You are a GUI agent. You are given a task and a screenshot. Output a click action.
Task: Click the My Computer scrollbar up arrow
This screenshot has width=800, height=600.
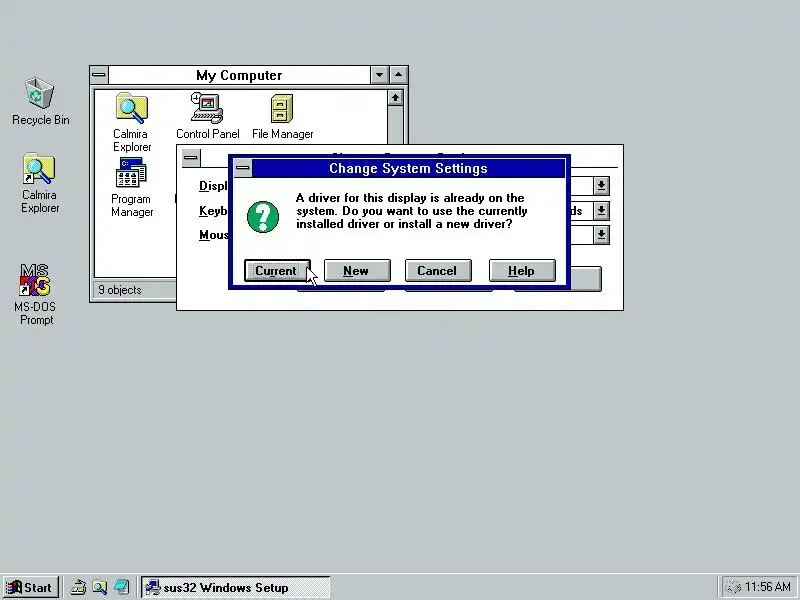click(395, 97)
